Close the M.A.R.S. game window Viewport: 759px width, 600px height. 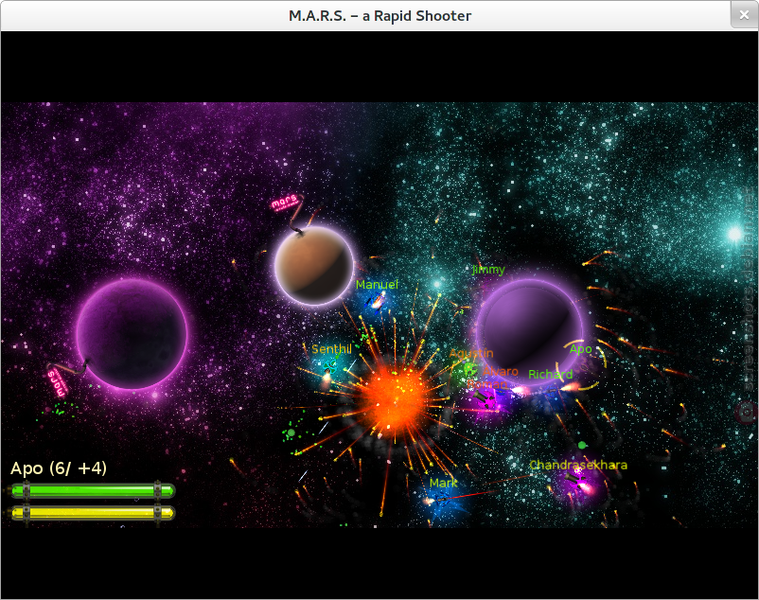(744, 15)
